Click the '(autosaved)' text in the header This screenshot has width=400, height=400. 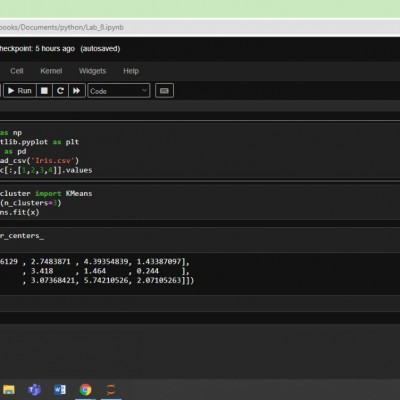coord(100,49)
